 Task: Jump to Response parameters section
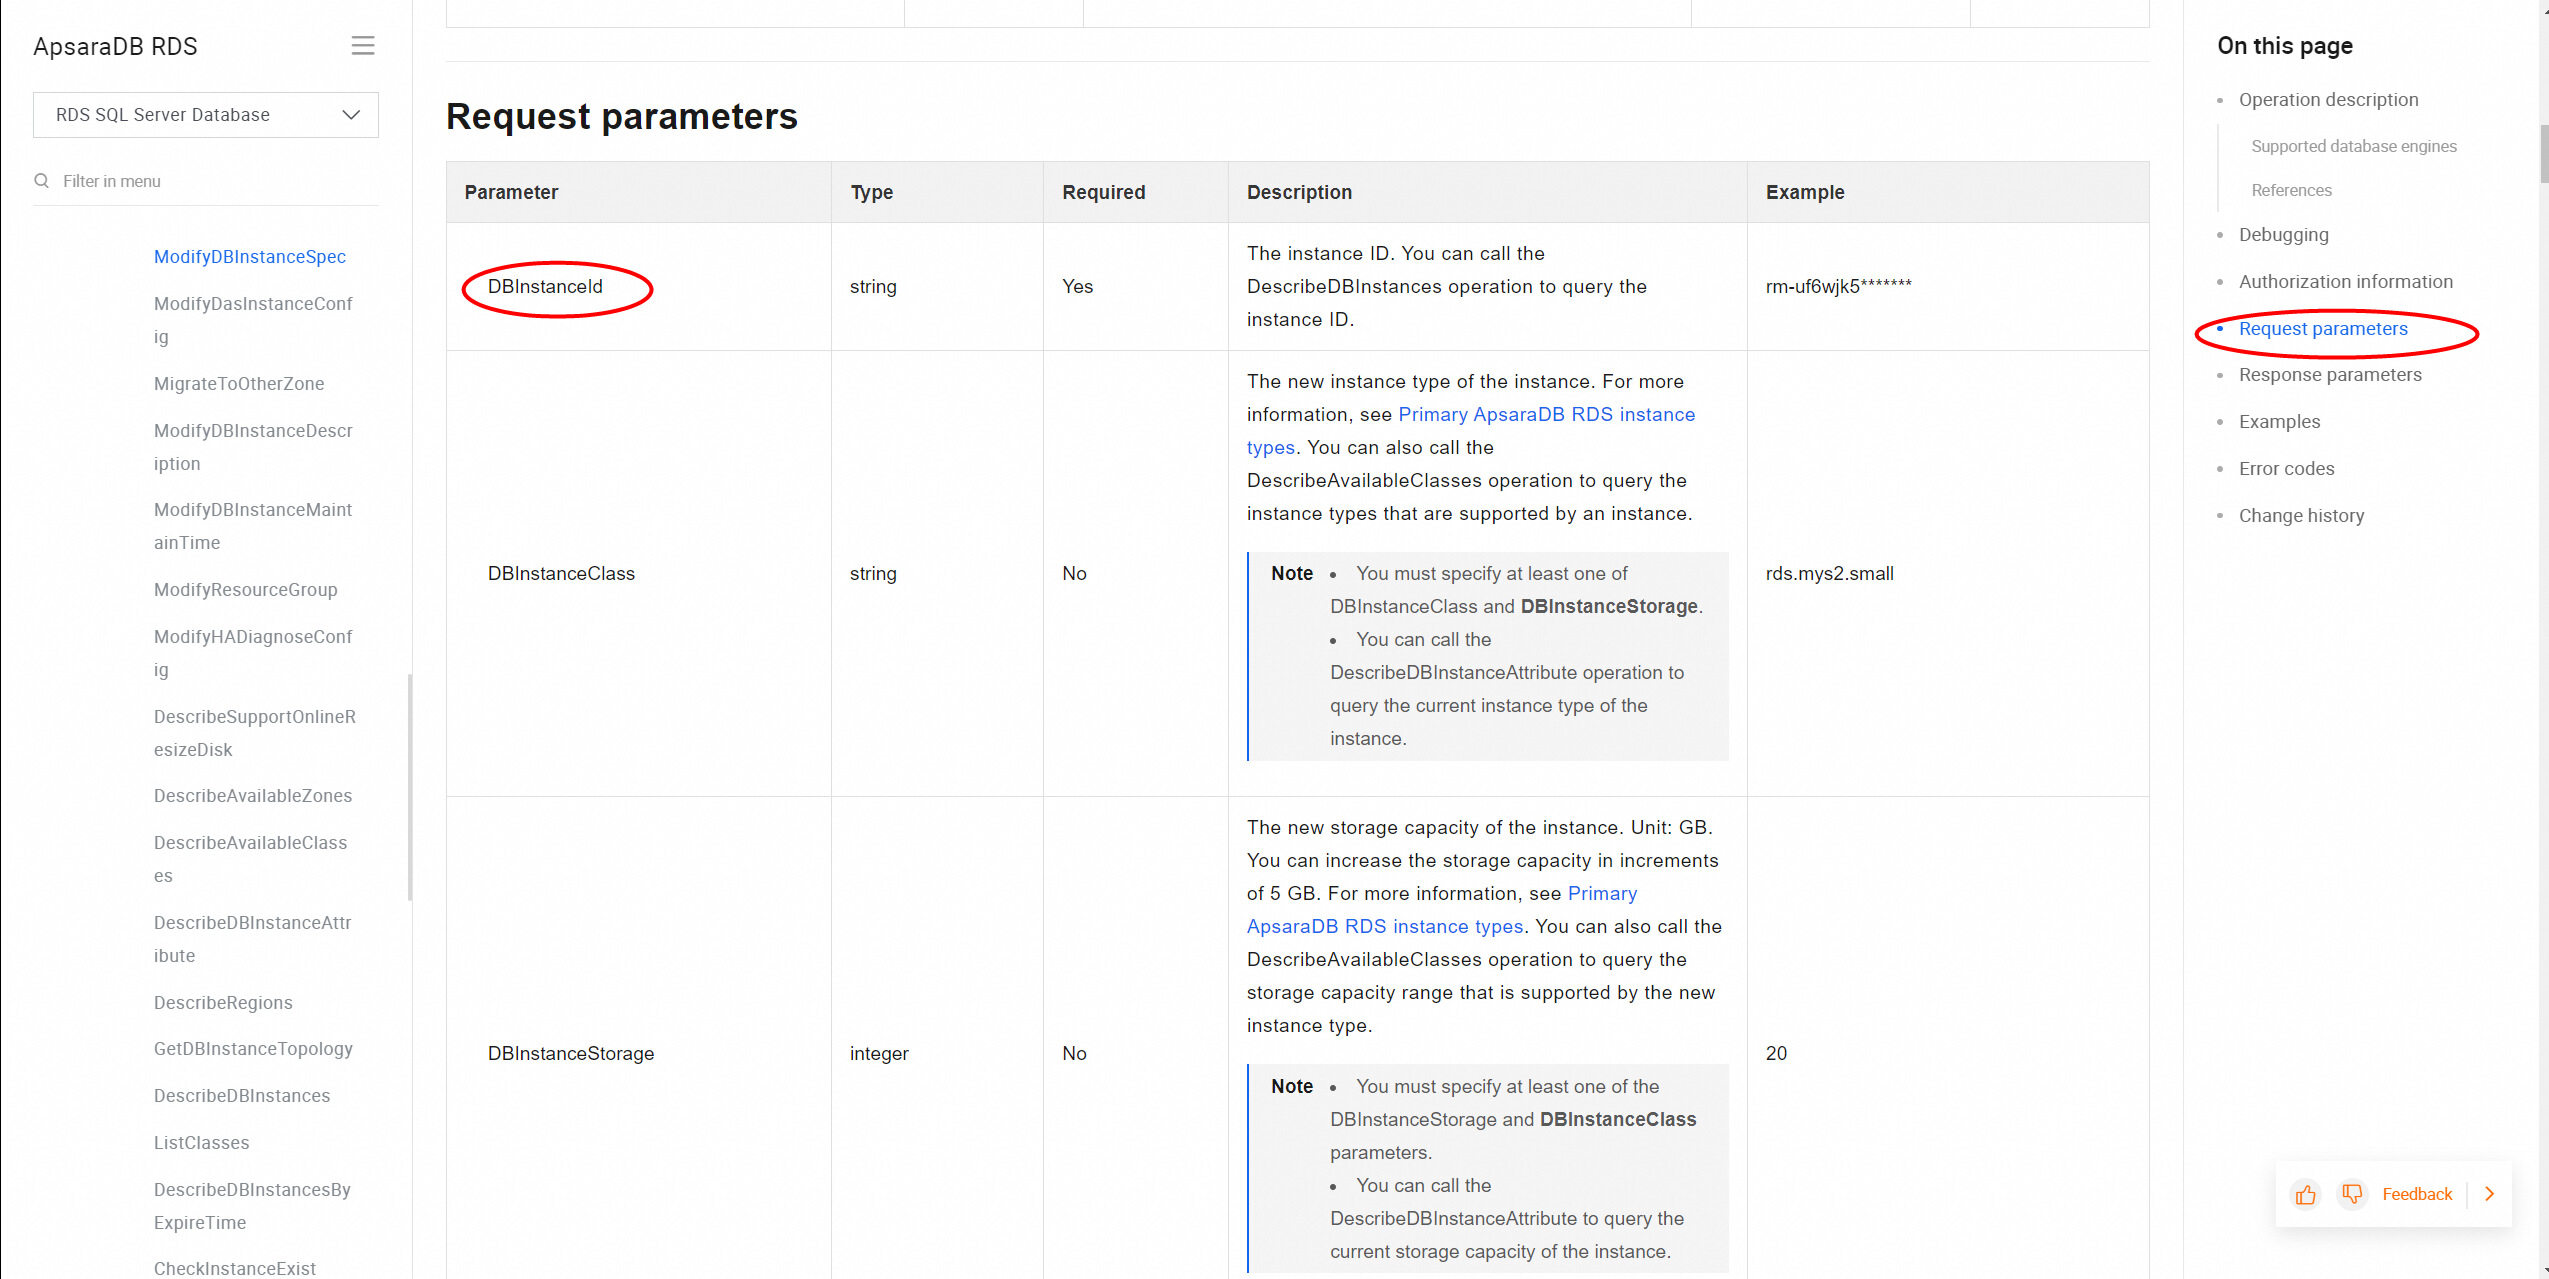click(2329, 375)
